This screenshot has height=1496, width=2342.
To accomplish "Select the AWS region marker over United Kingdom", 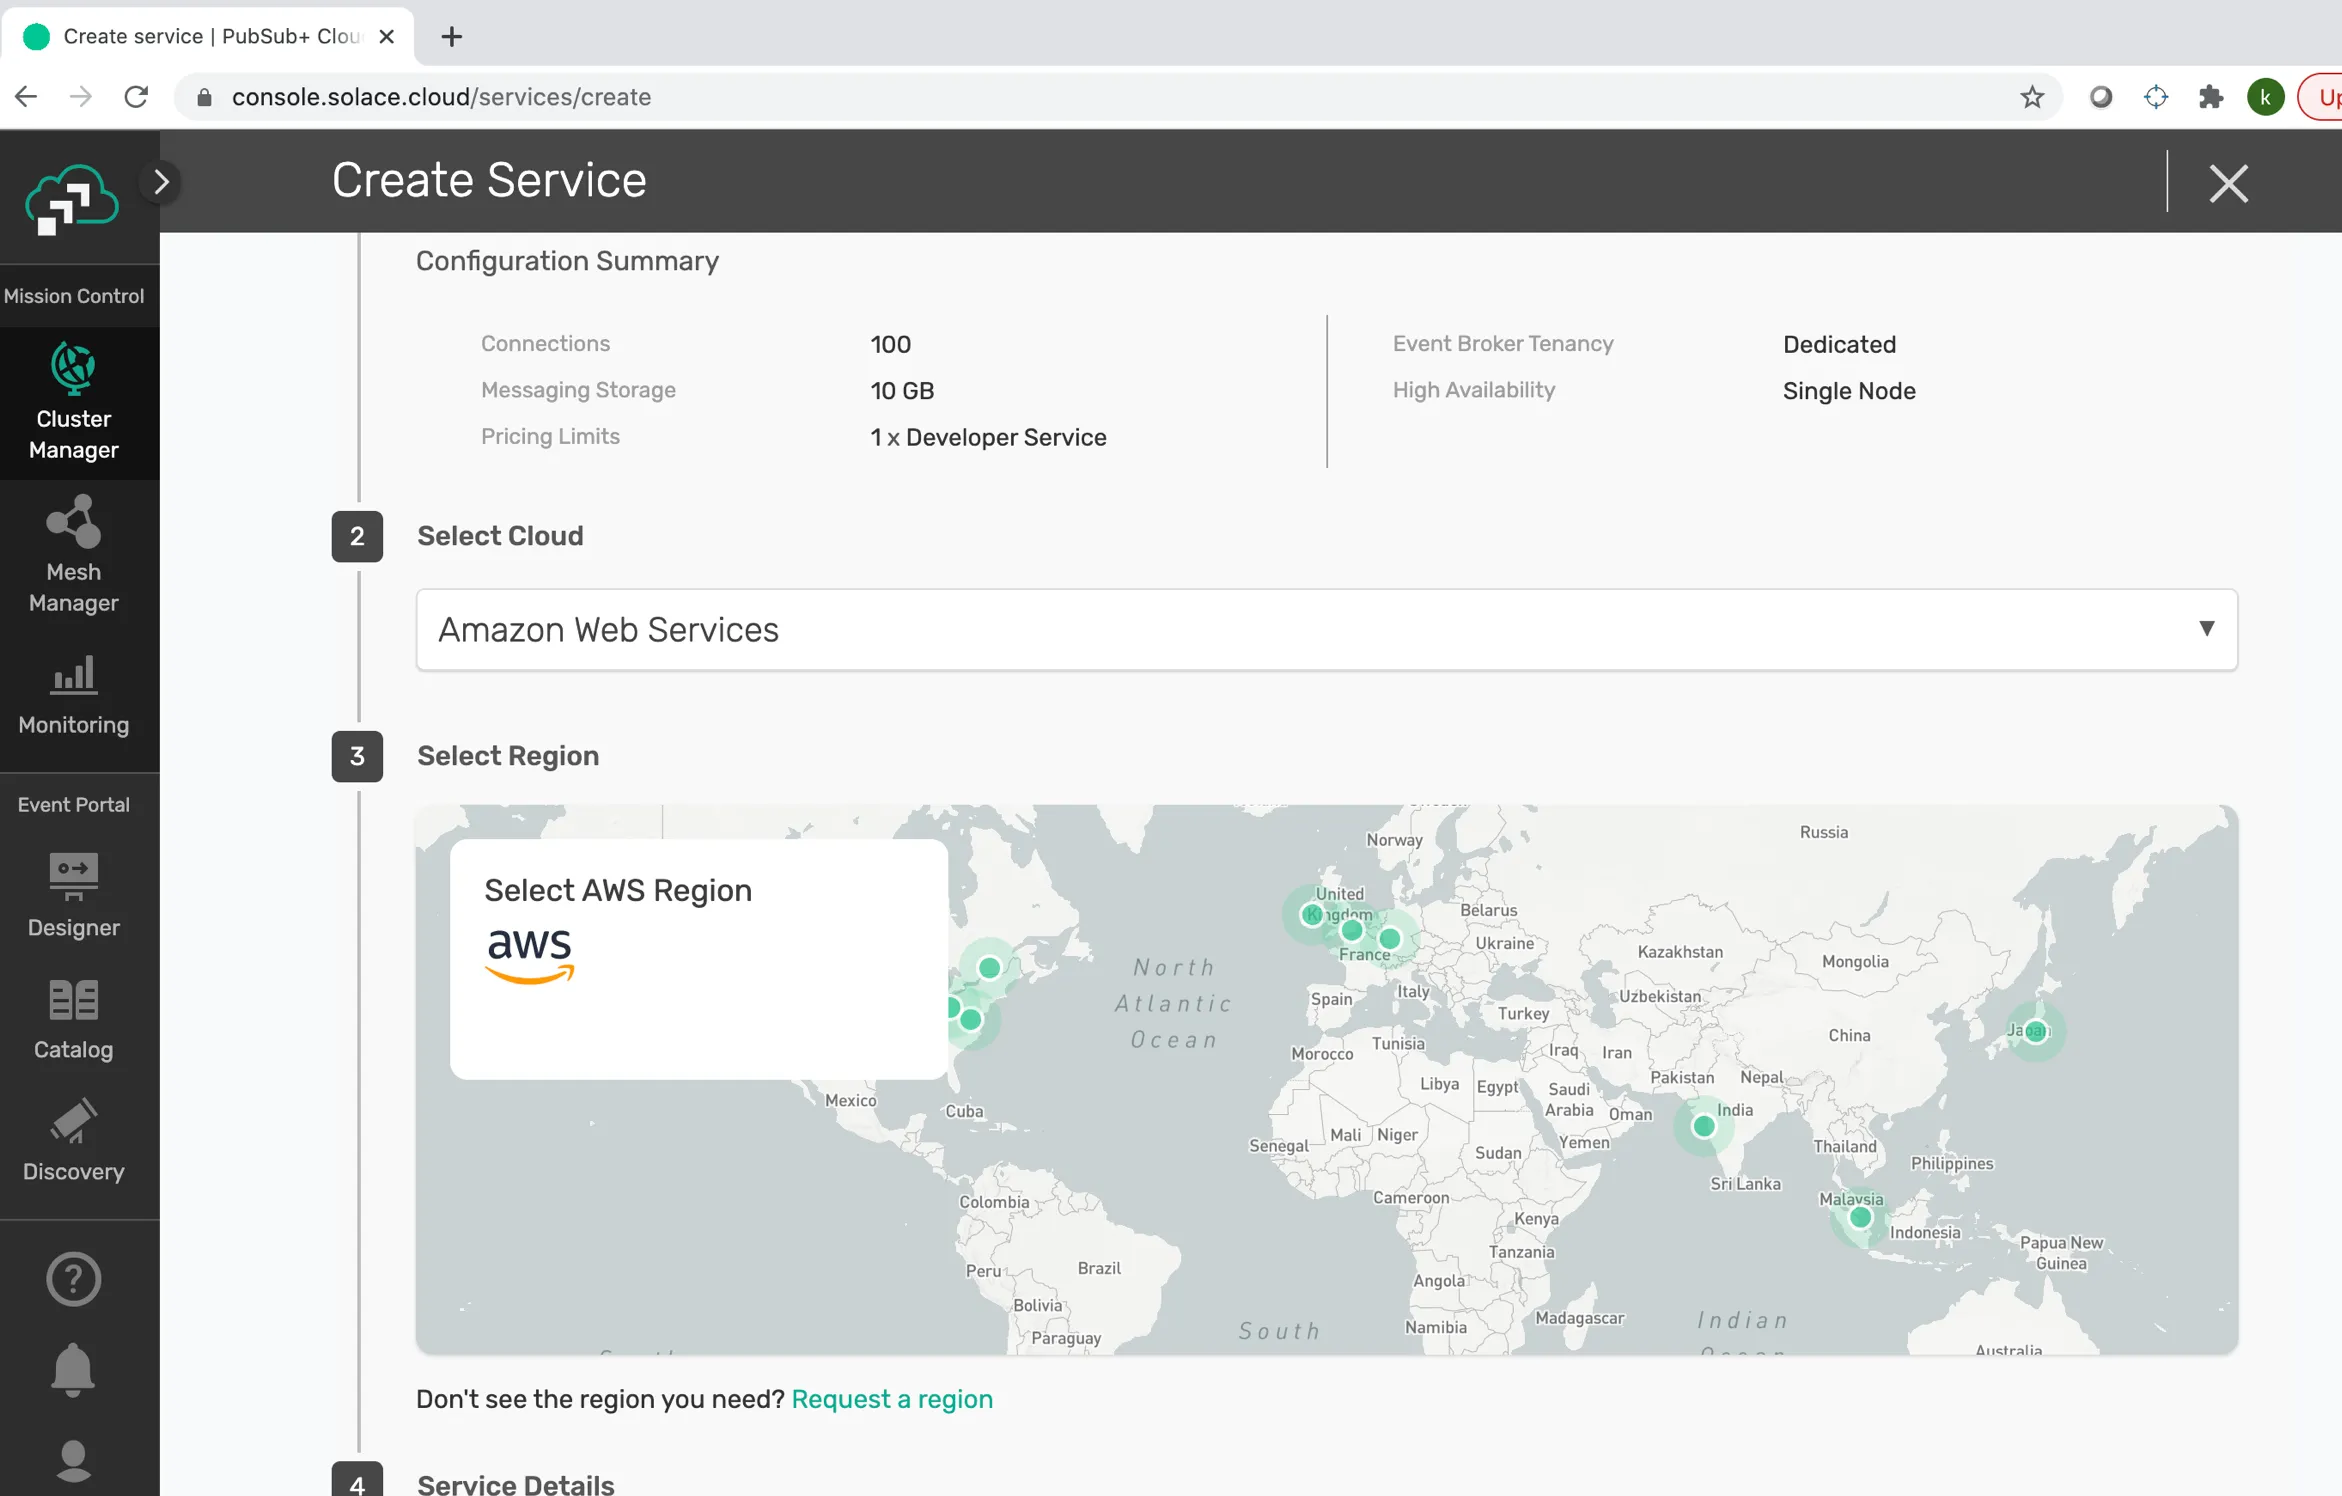I will [1312, 914].
